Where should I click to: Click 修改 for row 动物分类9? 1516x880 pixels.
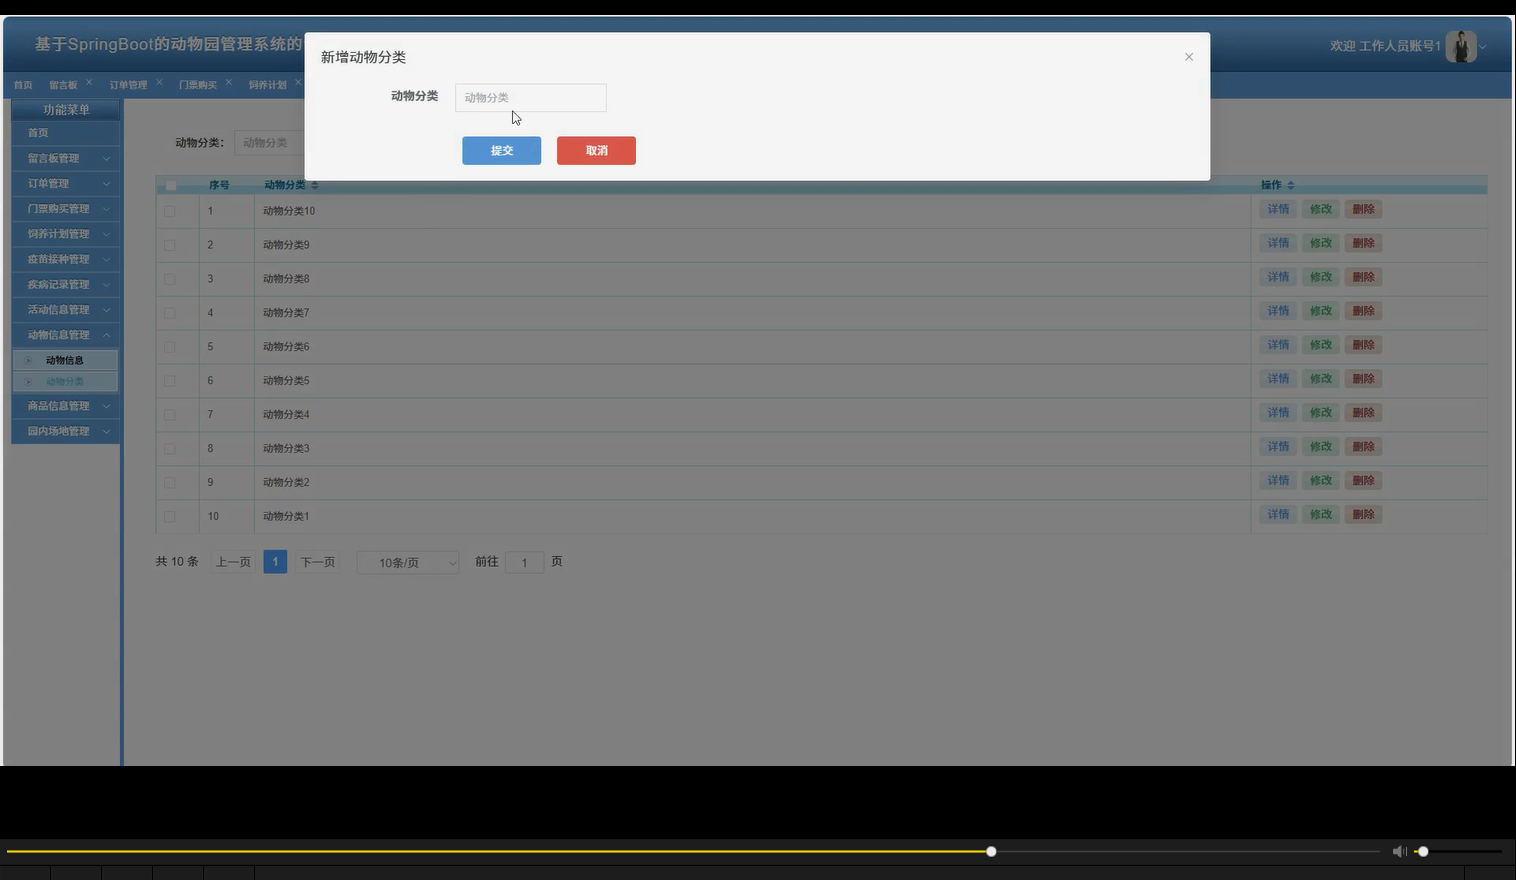pos(1321,243)
